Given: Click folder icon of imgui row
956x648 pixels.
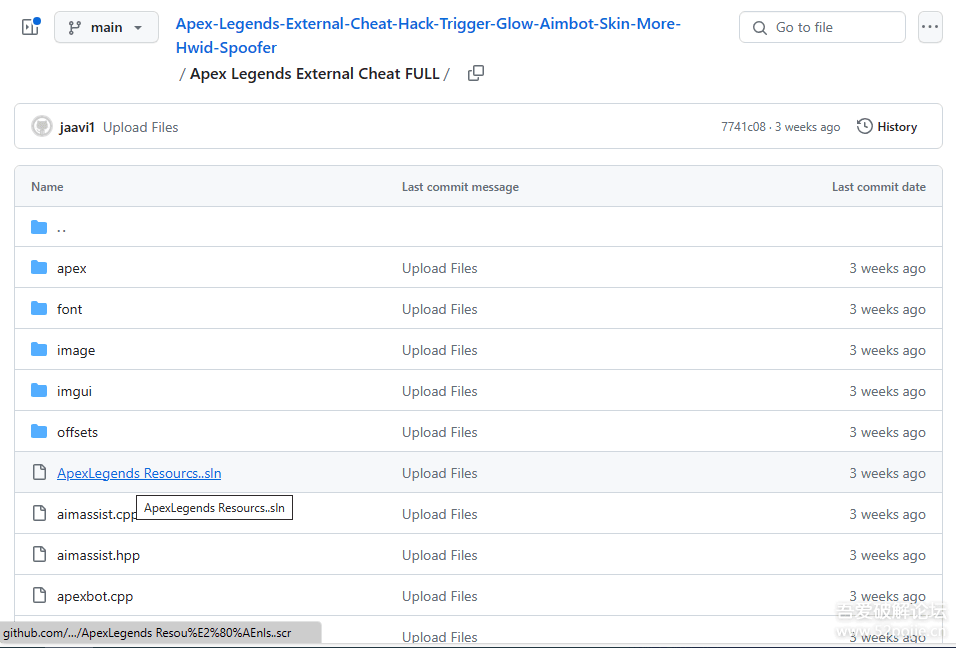Looking at the screenshot, I should [x=39, y=390].
